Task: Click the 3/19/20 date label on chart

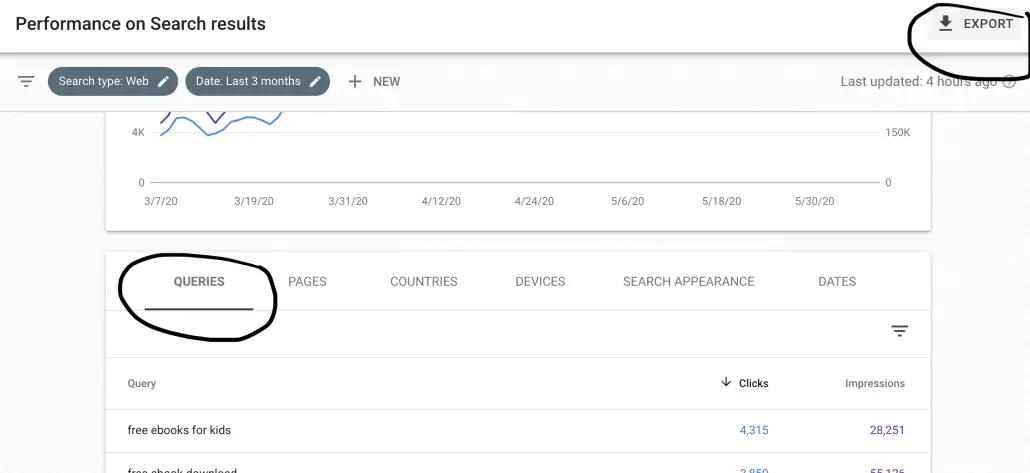Action: [x=254, y=202]
